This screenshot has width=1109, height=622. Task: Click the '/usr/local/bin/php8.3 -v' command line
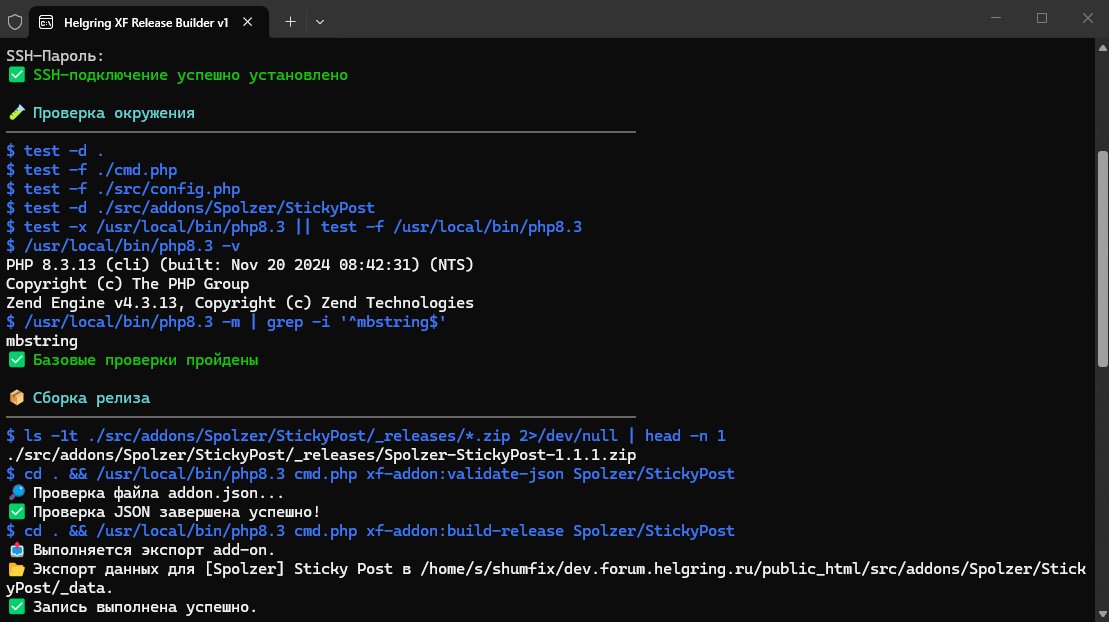click(123, 246)
